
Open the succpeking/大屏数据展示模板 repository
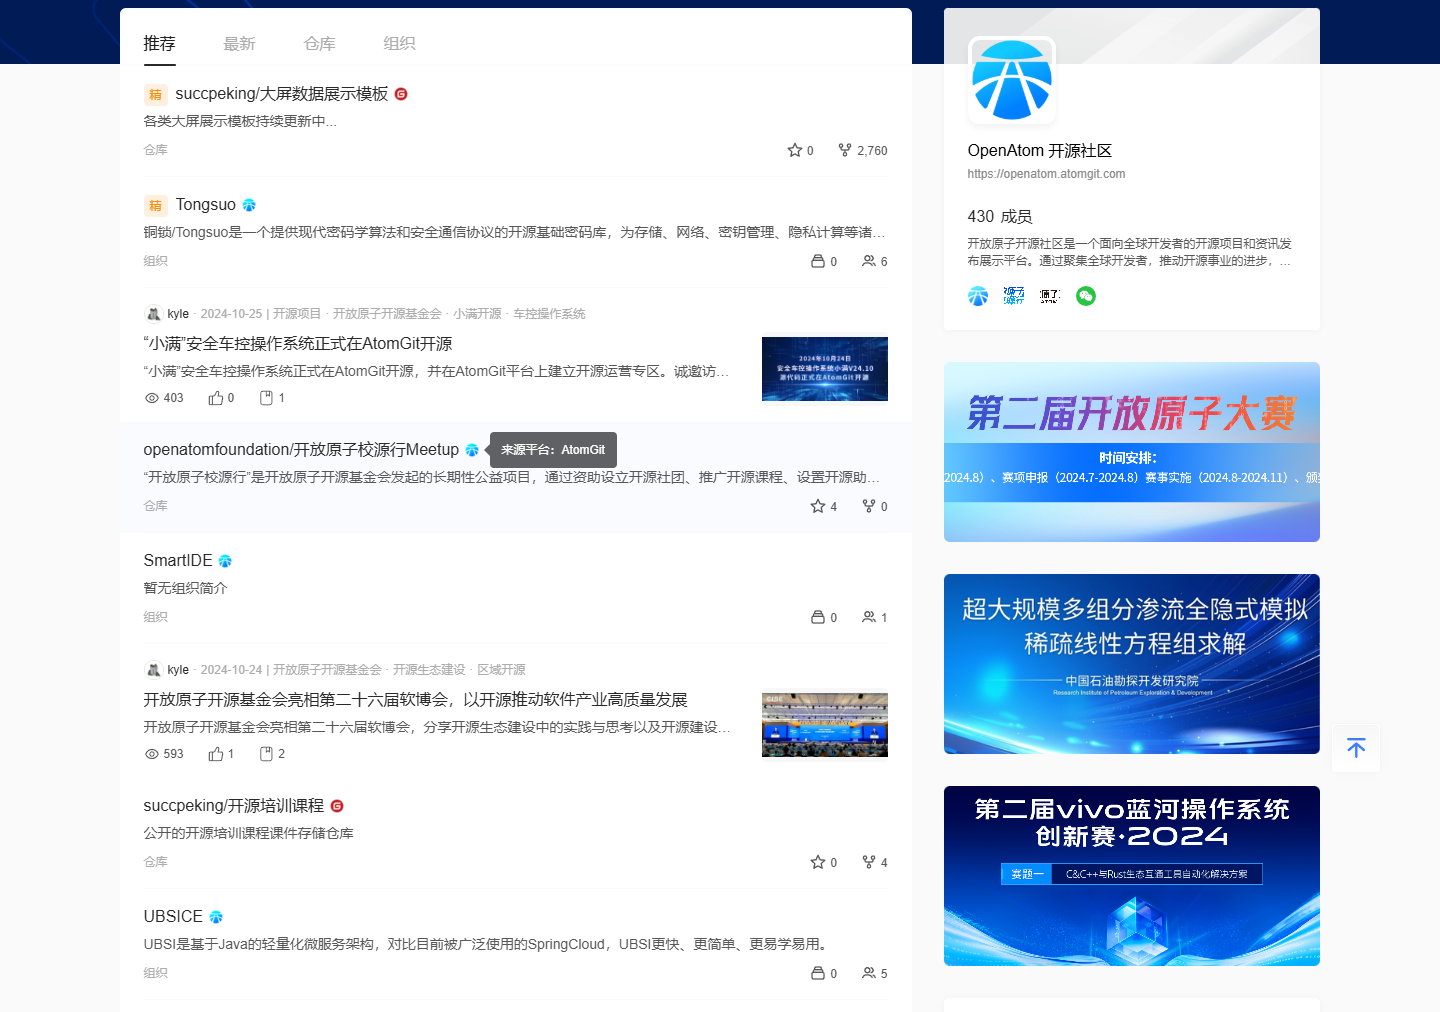[281, 94]
